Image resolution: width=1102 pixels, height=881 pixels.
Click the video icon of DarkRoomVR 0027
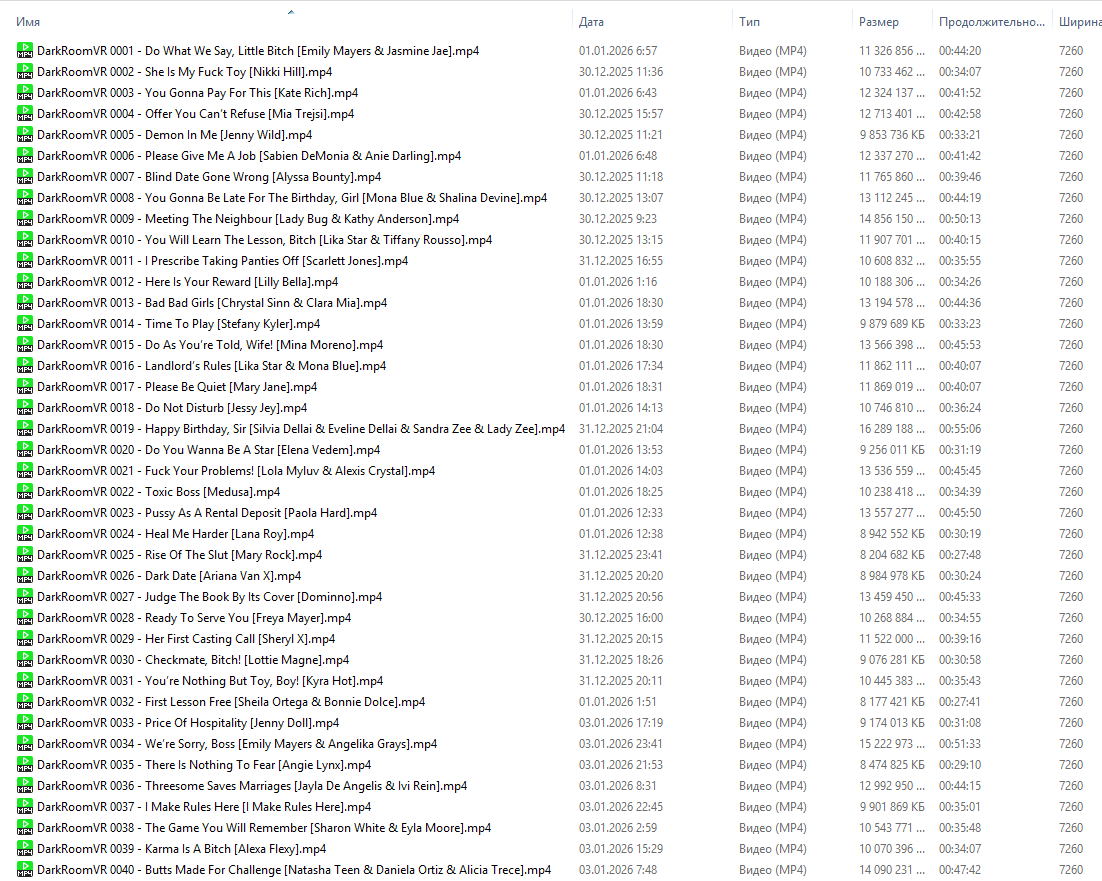[x=25, y=597]
